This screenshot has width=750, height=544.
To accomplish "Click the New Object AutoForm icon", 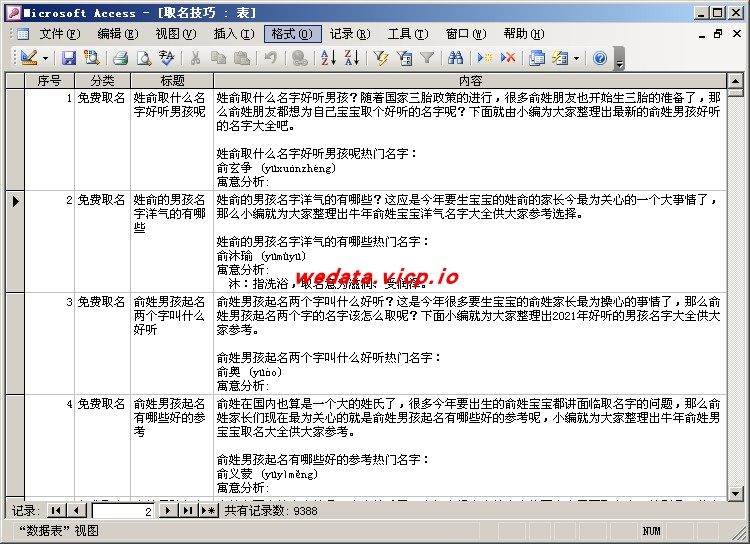I will (560, 58).
